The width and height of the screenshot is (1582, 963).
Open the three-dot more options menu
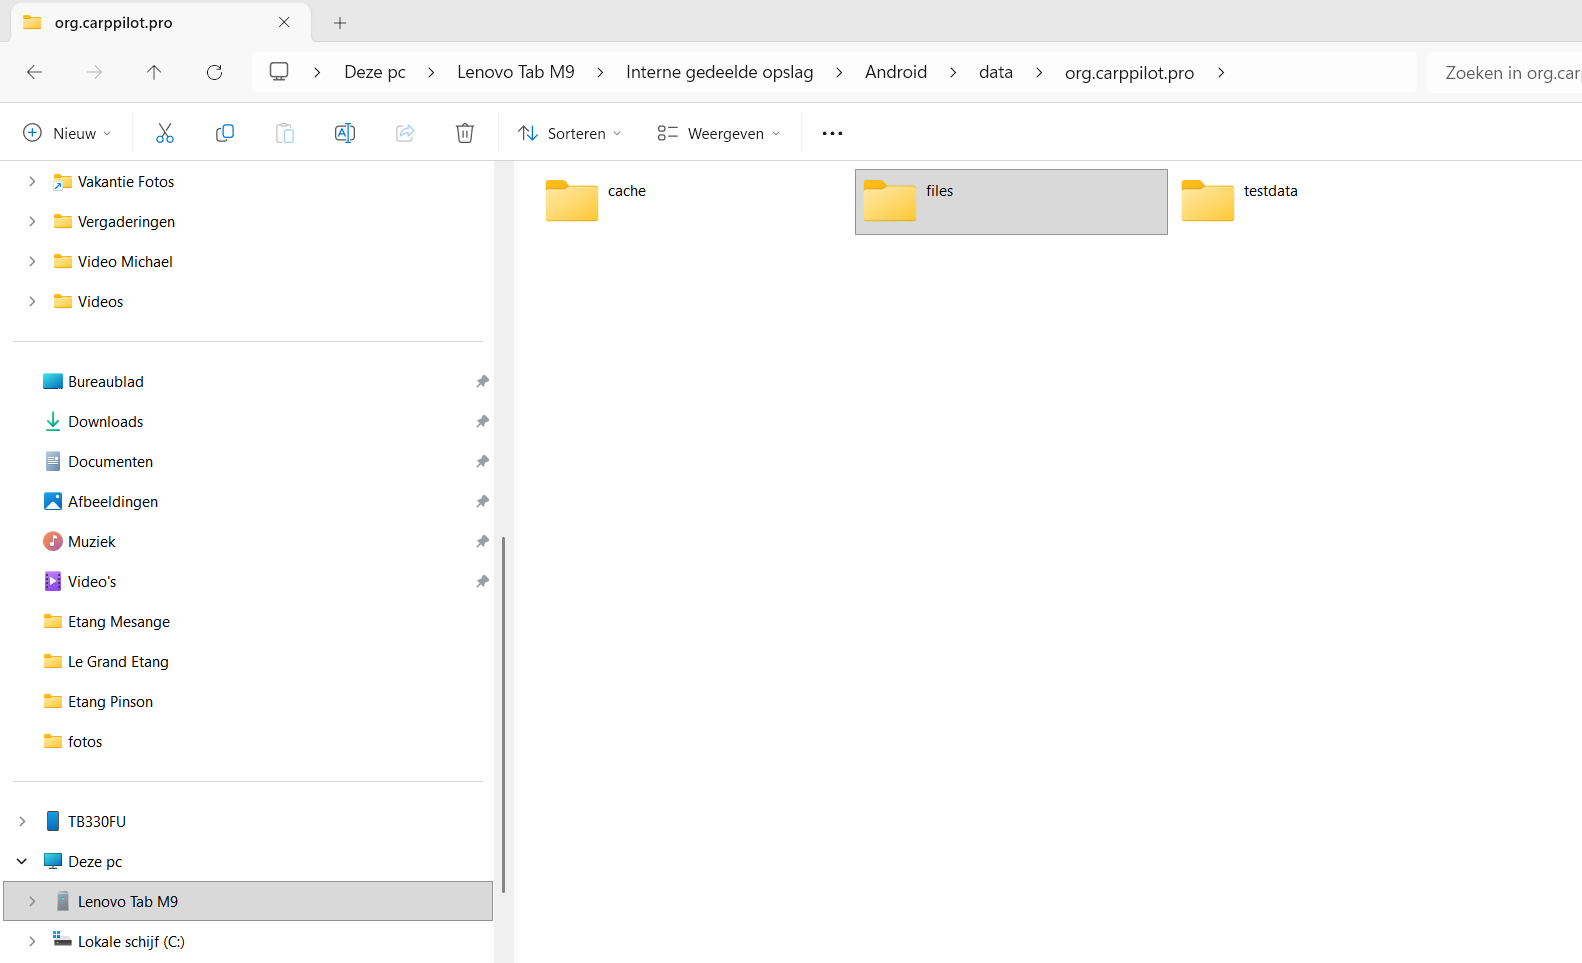tap(832, 133)
